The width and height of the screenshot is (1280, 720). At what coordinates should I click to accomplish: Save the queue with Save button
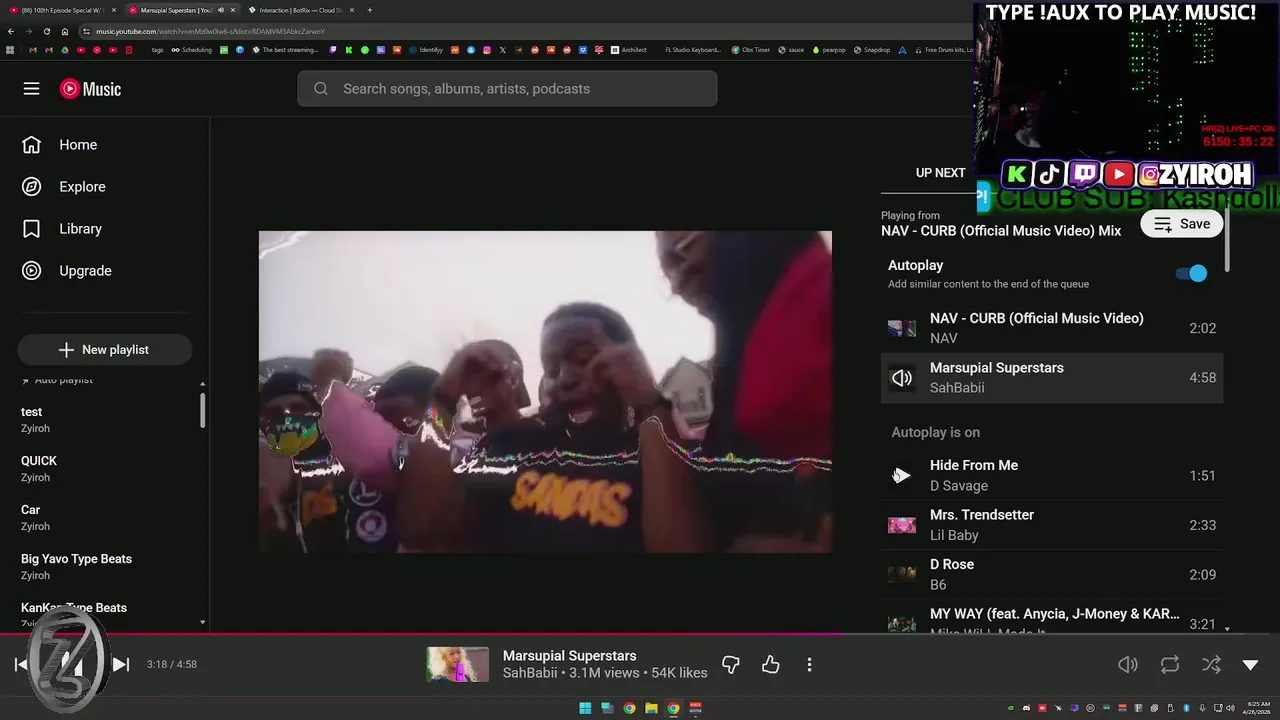coord(1182,224)
